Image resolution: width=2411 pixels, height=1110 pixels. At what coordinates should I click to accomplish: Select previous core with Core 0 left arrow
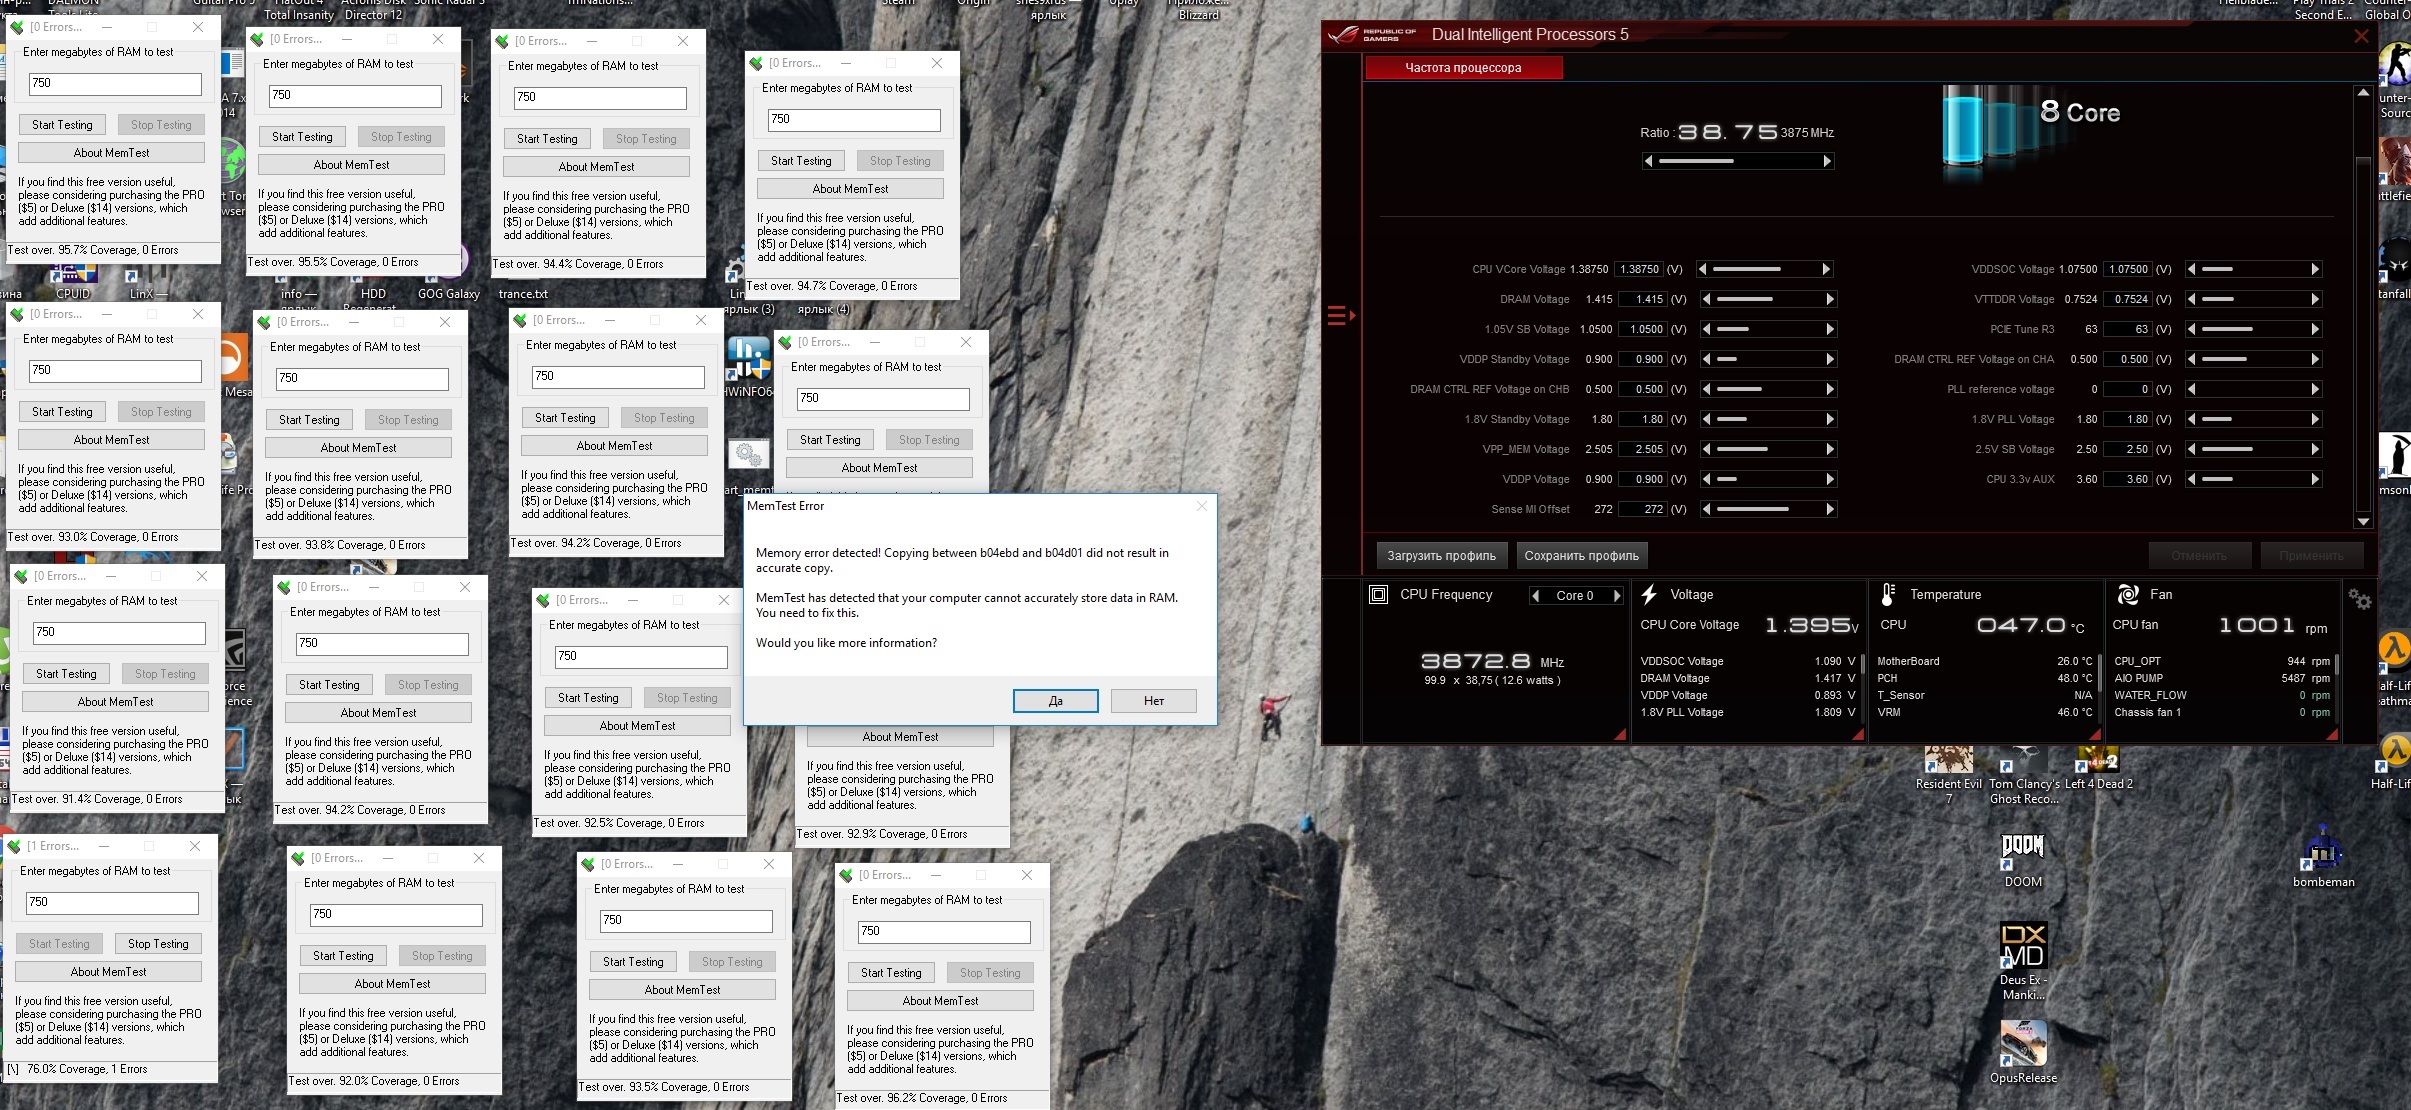(1535, 596)
